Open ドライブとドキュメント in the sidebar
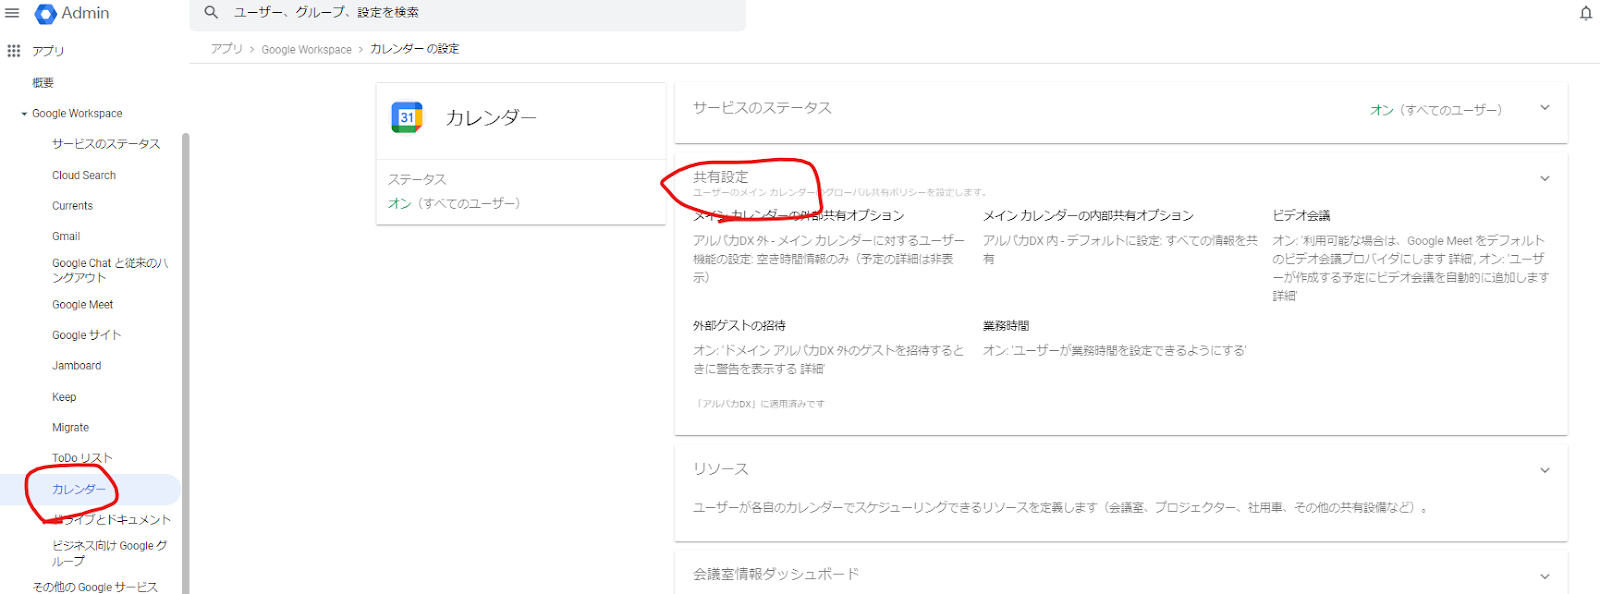Screen dimensions: 1600x594 112,520
